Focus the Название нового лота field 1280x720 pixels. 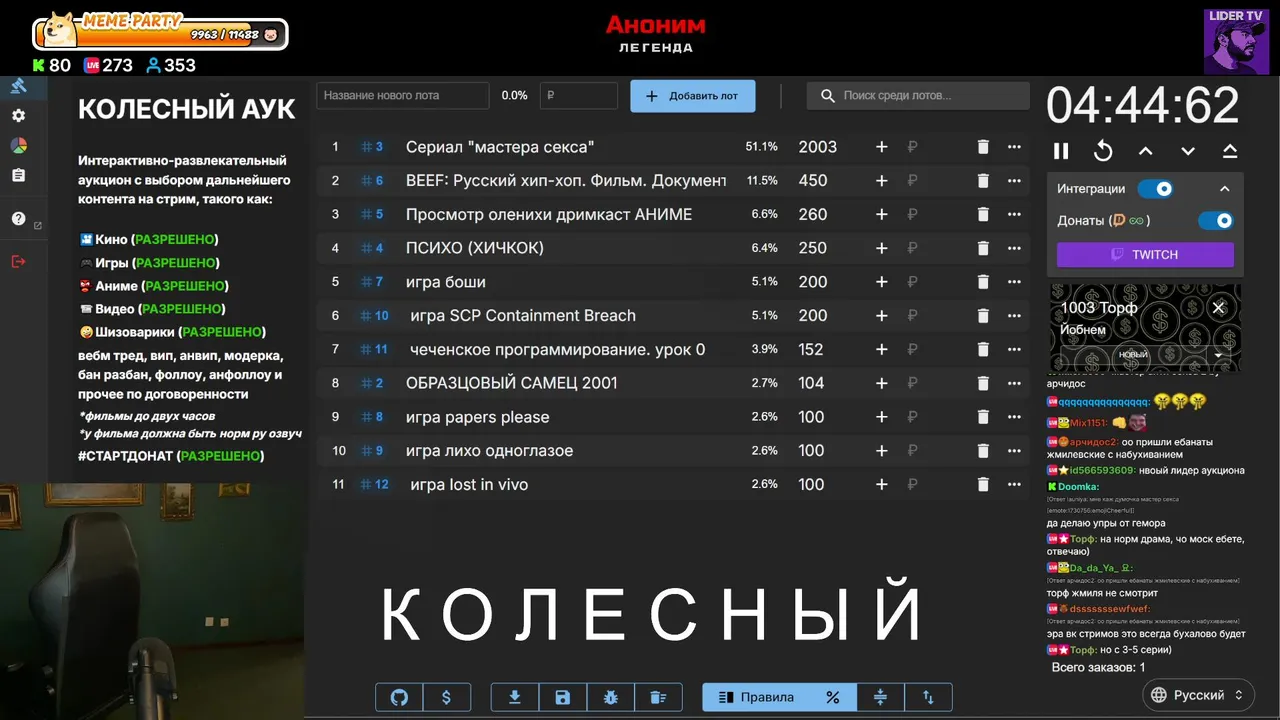click(403, 96)
